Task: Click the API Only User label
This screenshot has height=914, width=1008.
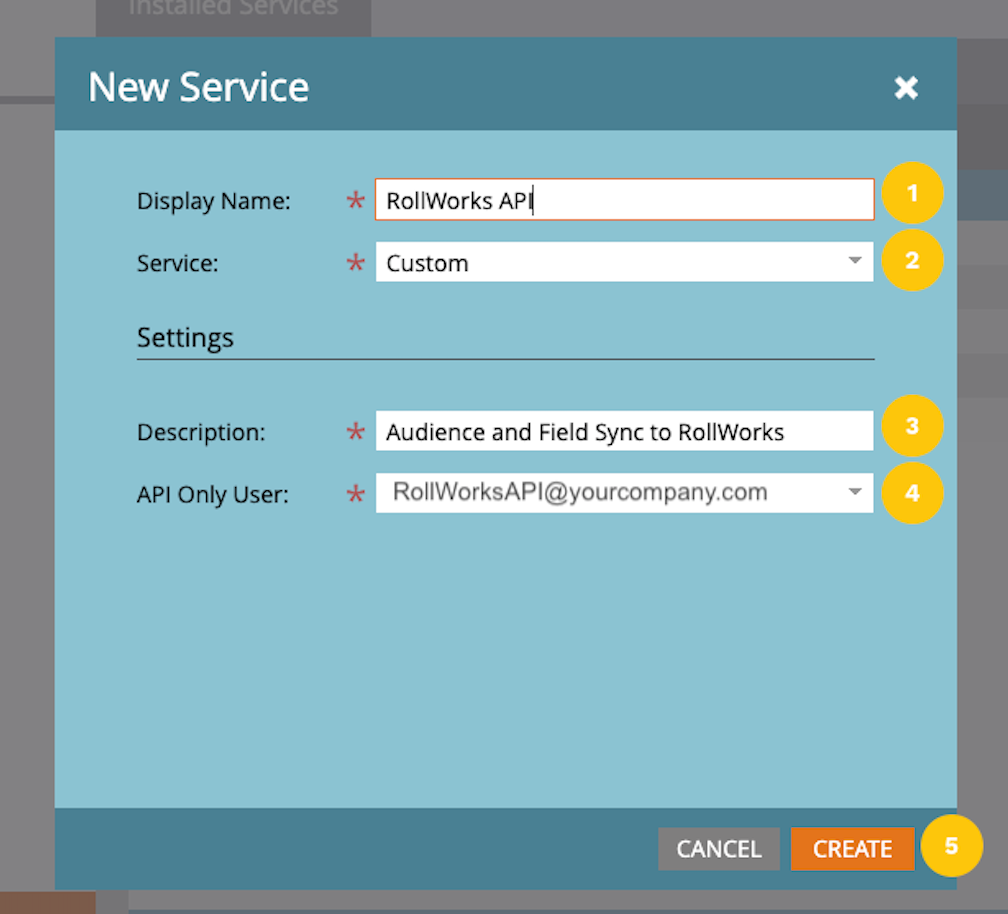Action: (212, 494)
